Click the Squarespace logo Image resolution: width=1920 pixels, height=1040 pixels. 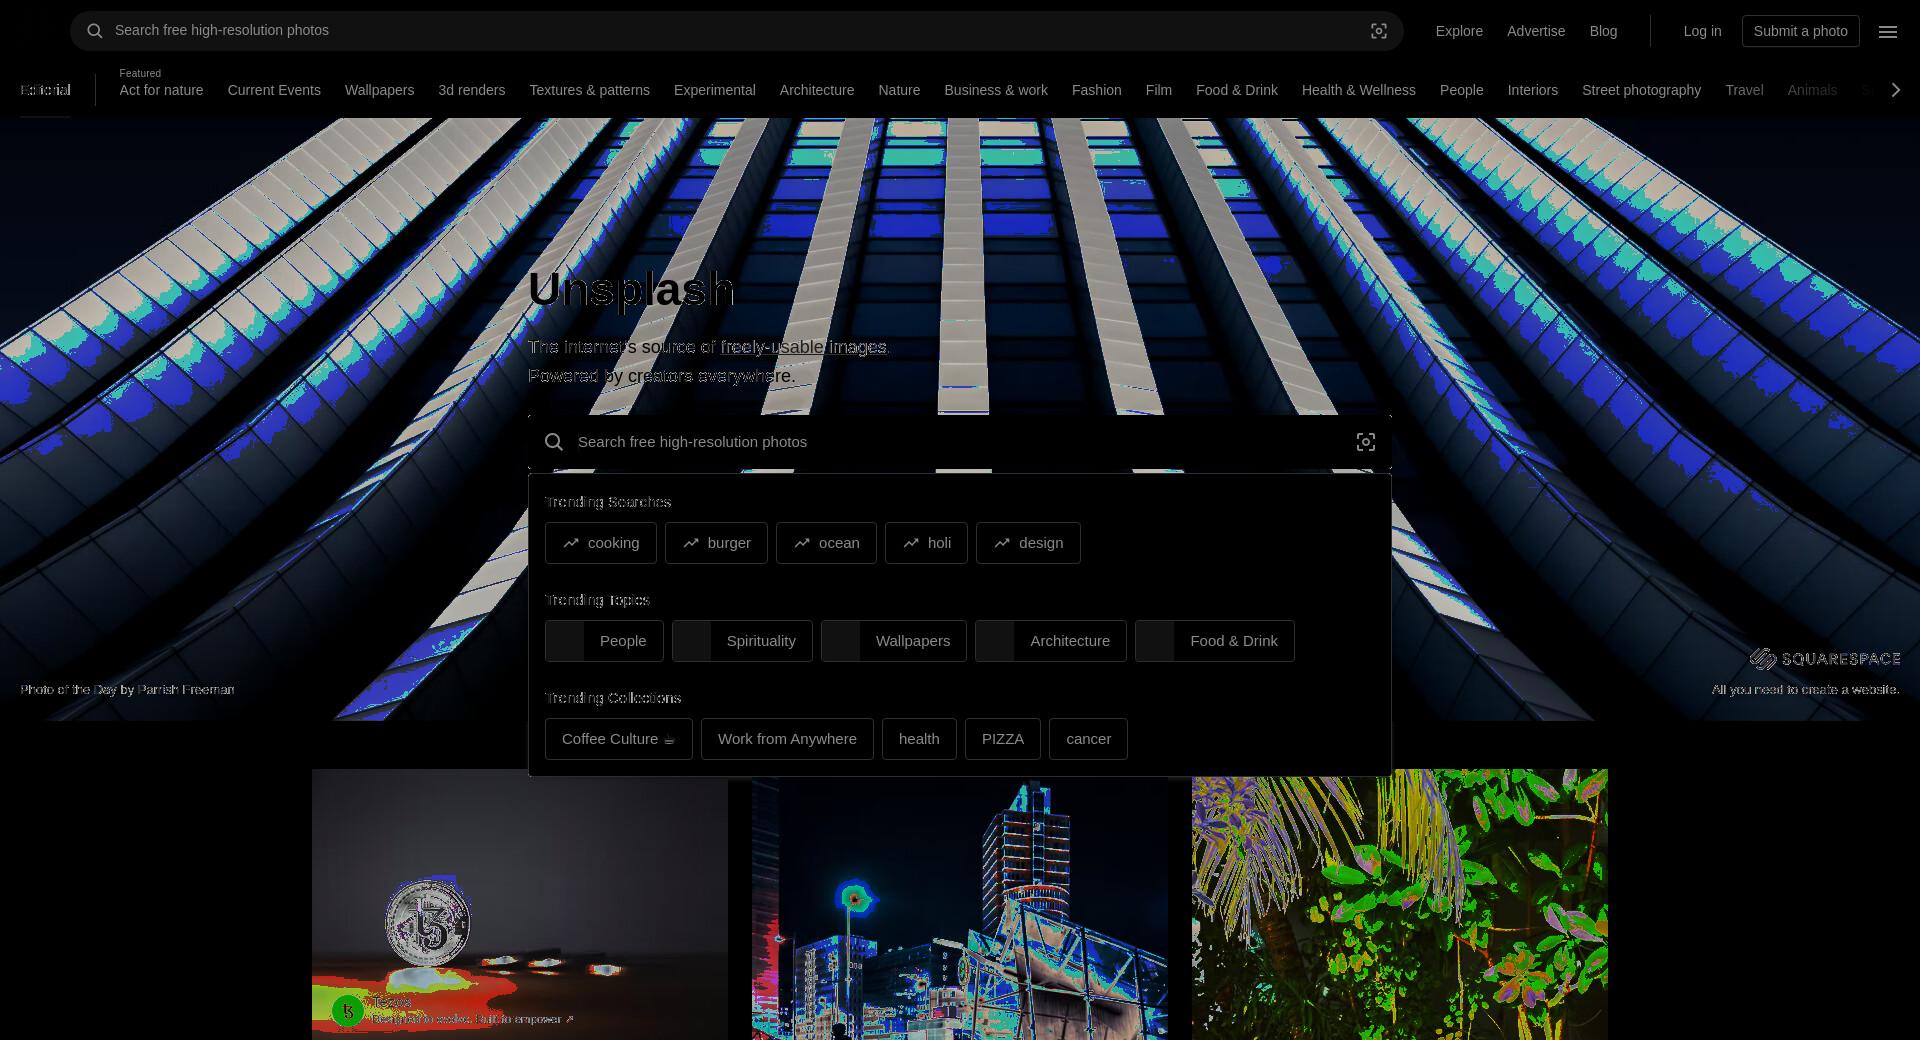(x=1825, y=658)
